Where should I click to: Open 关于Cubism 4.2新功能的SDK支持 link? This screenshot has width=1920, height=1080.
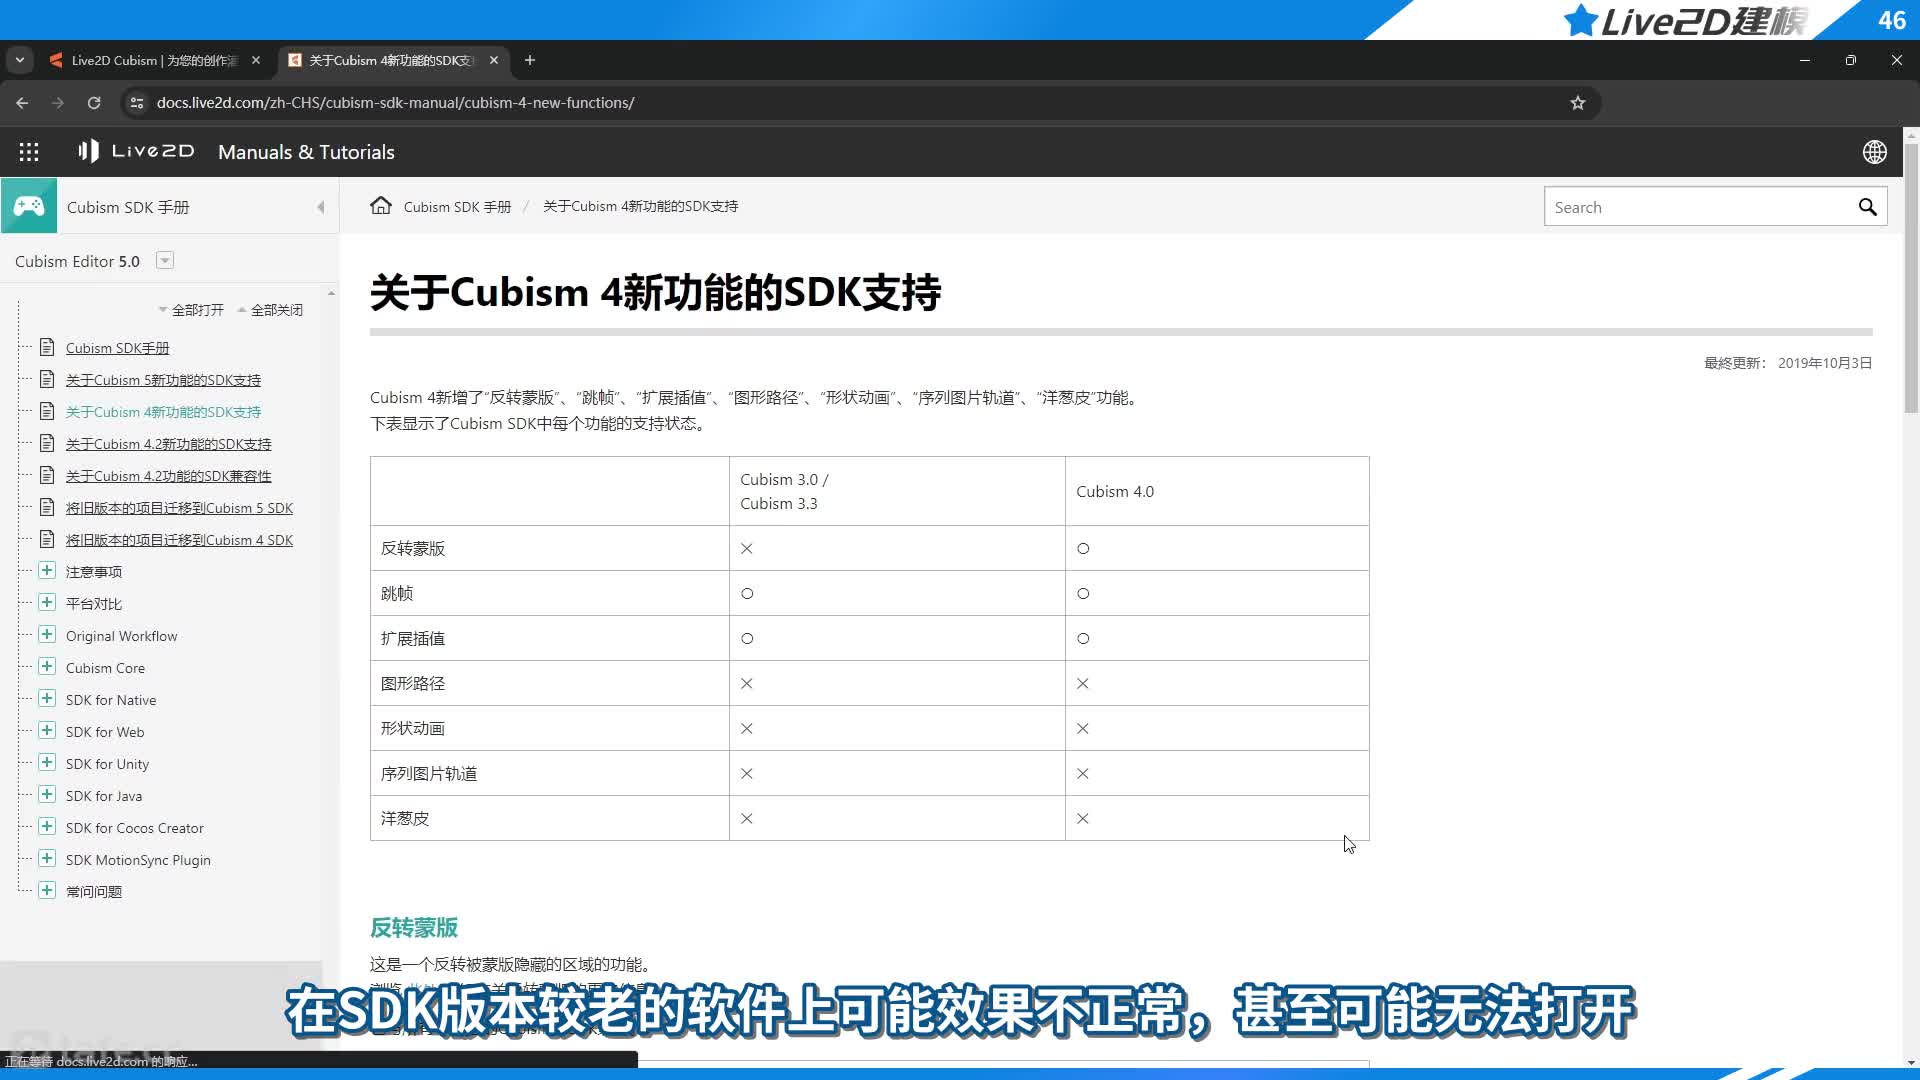(169, 444)
